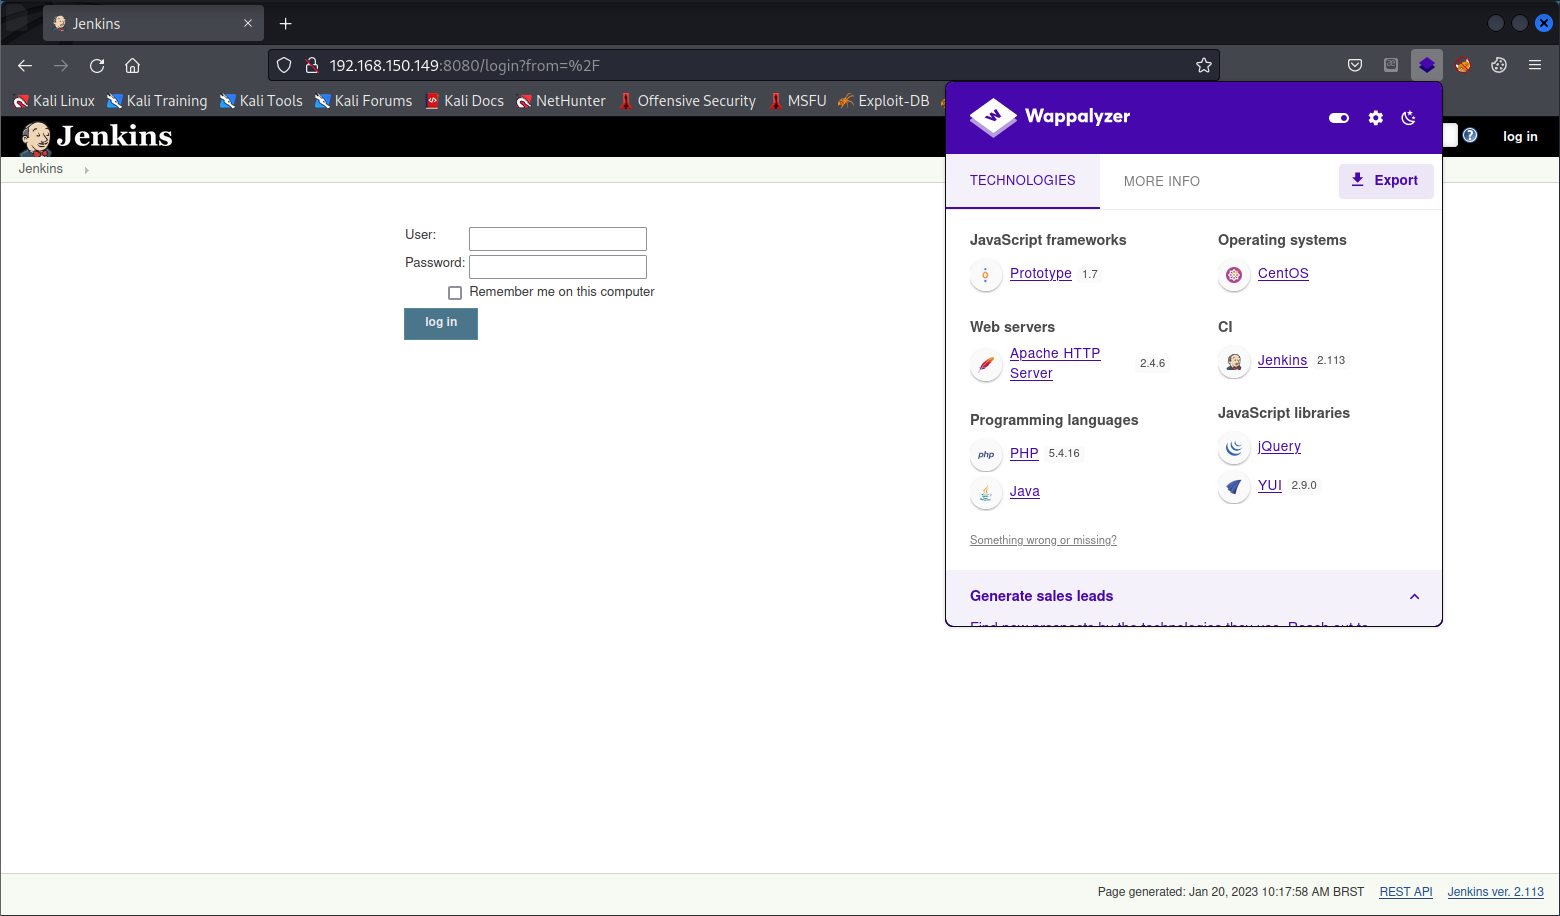Open the FoxyProxy extension icon
1560x916 pixels.
[x=1463, y=65]
